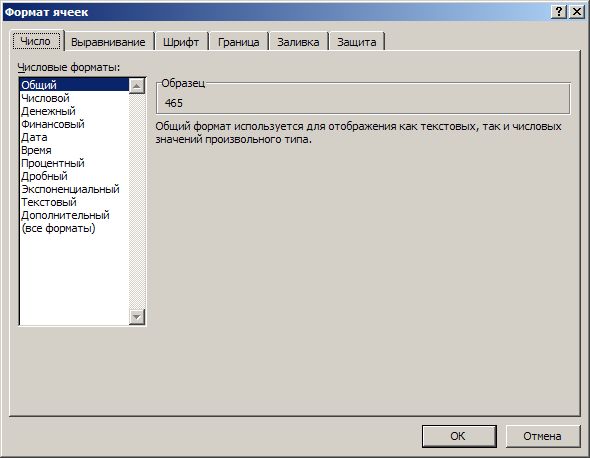This screenshot has height=458, width=590.
Task: Click the list scrollbar down arrow
Action: [137, 317]
